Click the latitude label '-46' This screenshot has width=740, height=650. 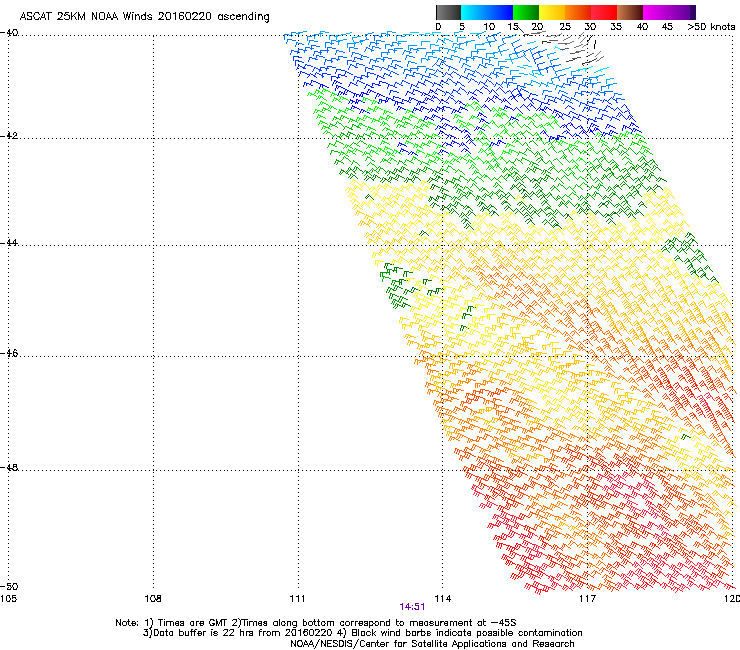(9, 353)
